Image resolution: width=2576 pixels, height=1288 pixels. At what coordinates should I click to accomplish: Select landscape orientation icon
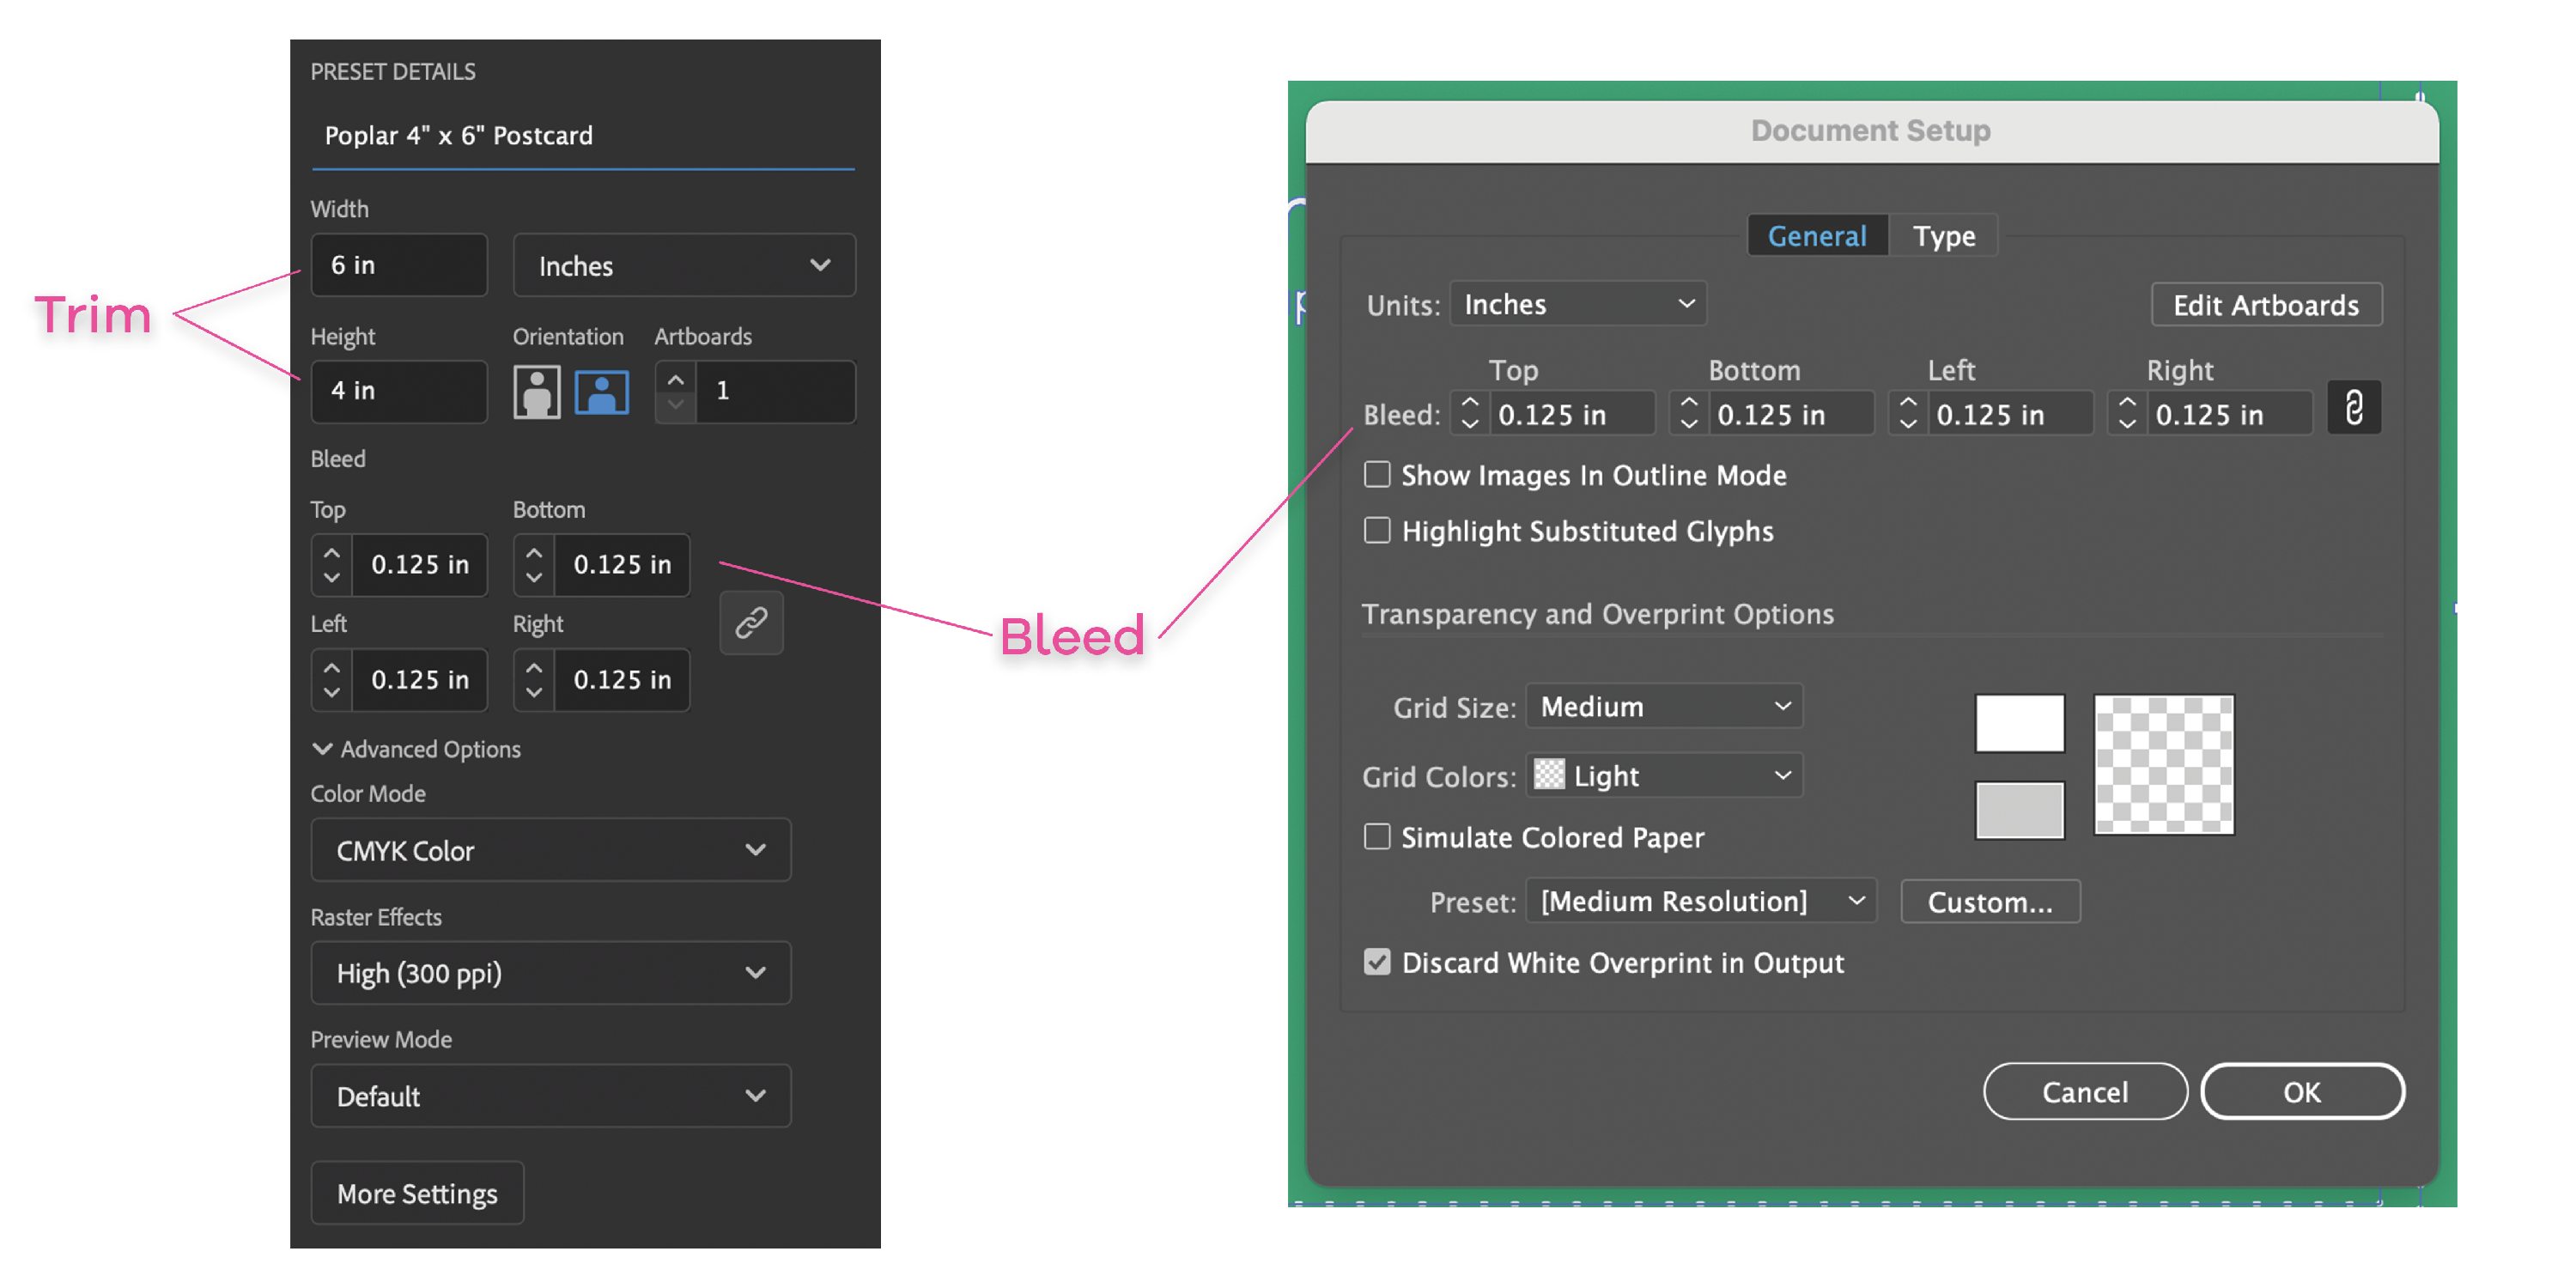pos(601,391)
